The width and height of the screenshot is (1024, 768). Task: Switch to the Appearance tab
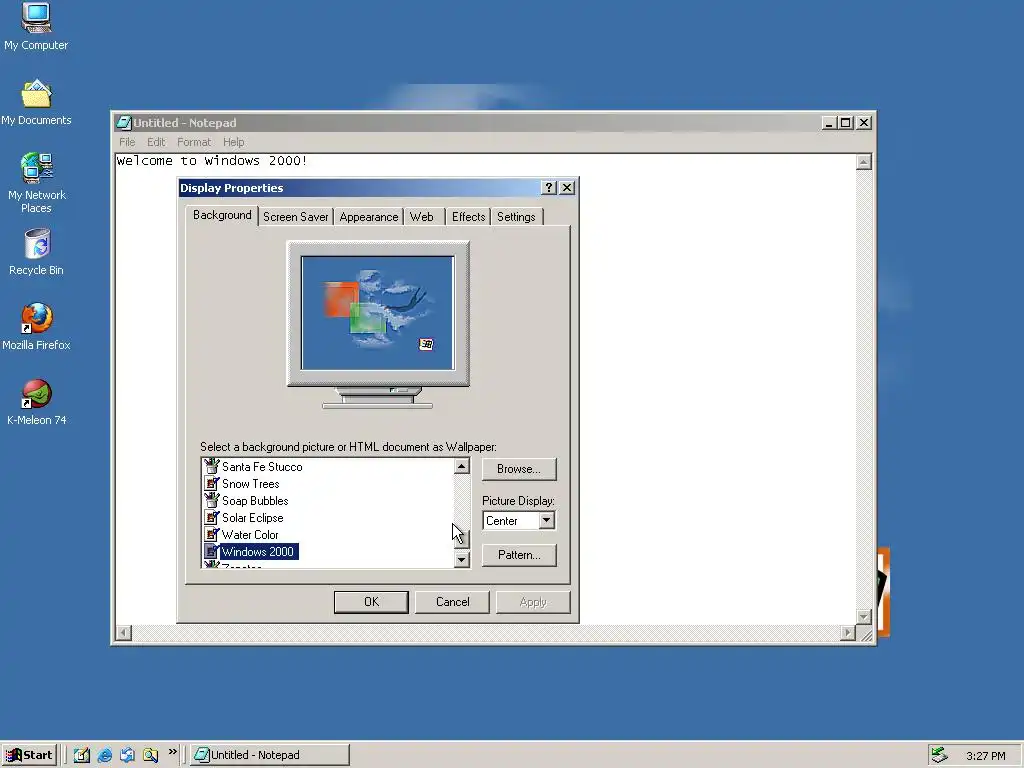click(368, 217)
